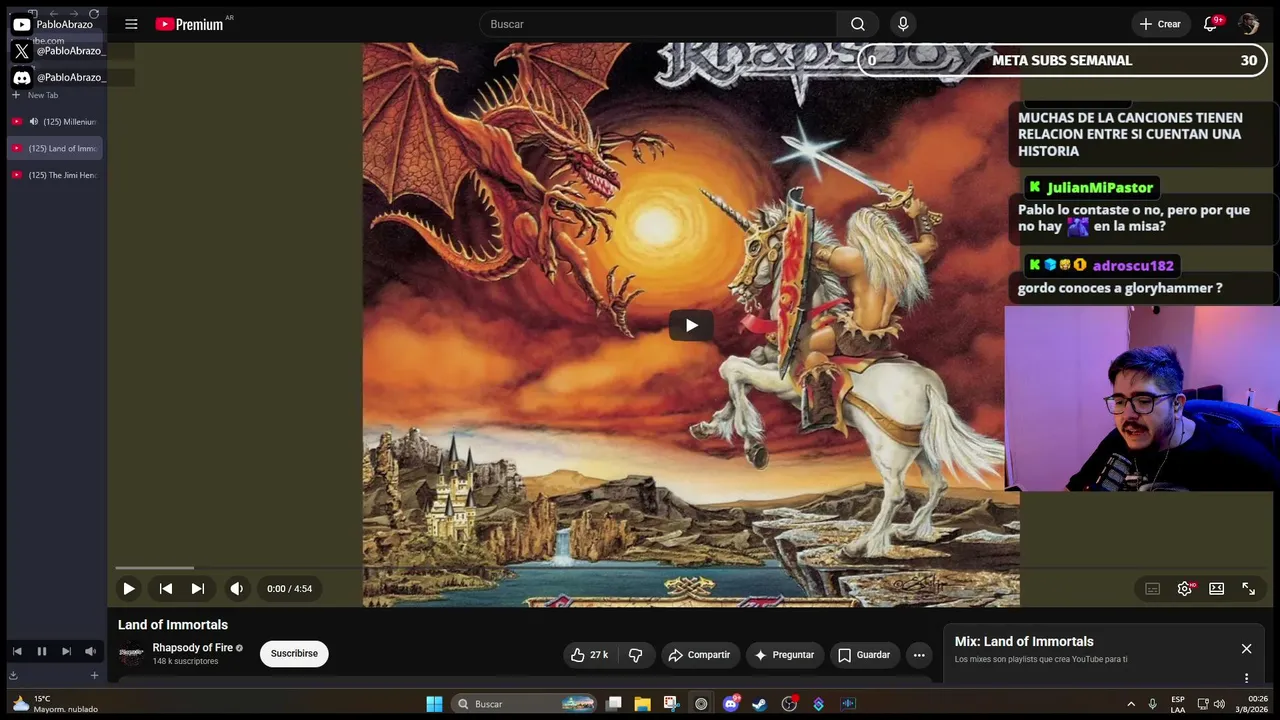The width and height of the screenshot is (1280, 720).
Task: Like the Land of Immortals video
Action: pyautogui.click(x=589, y=655)
